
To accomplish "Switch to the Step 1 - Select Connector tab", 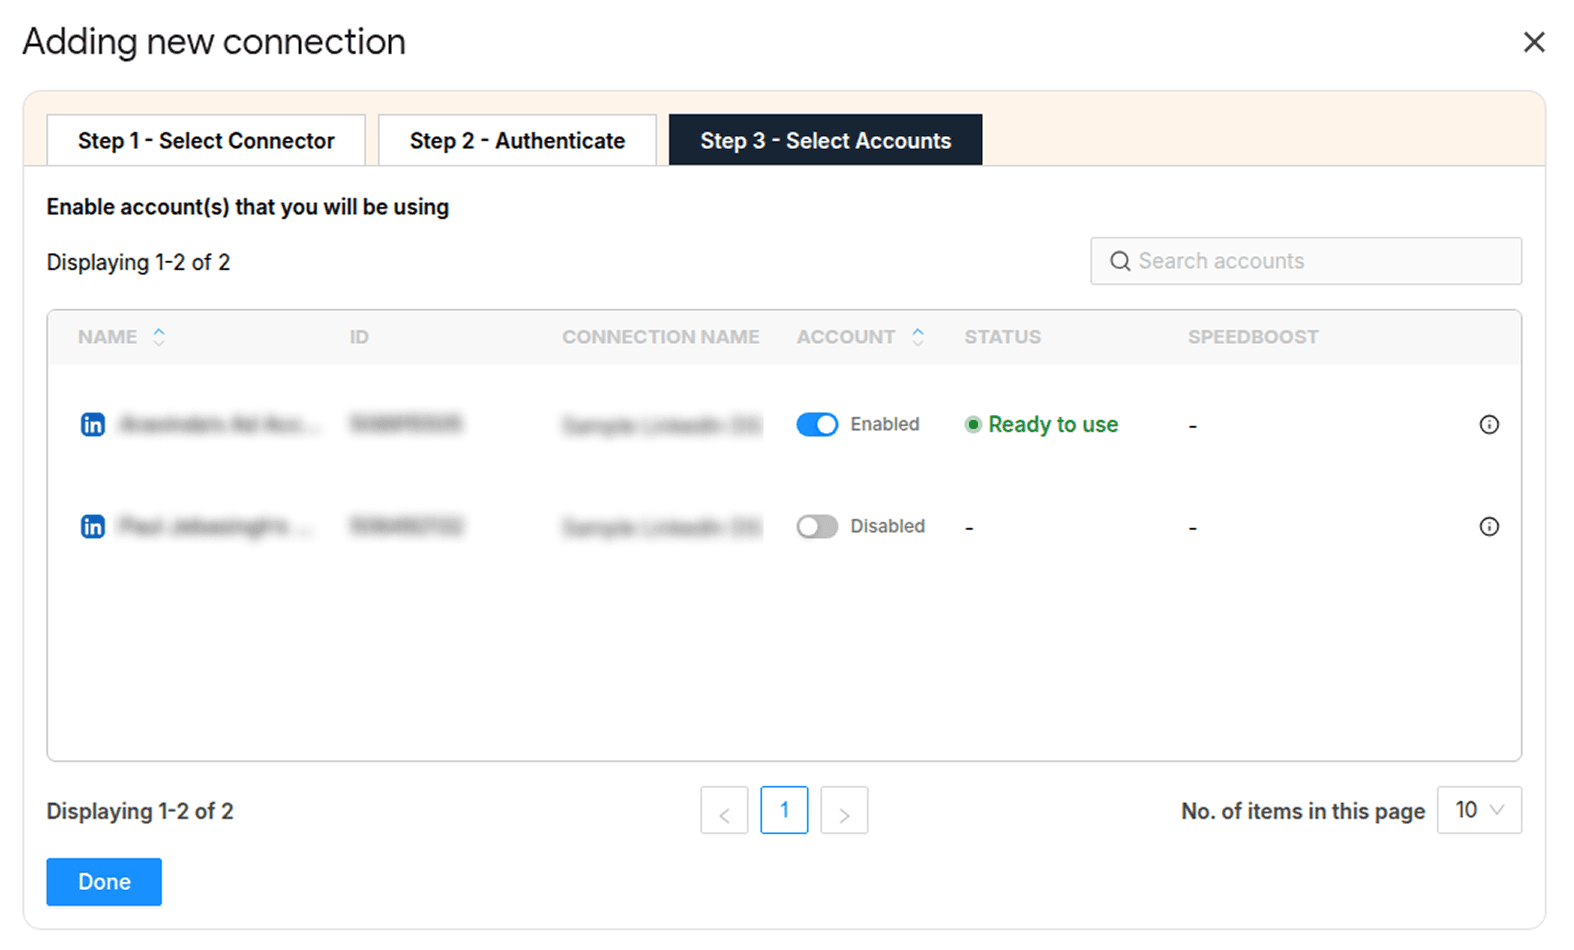I will 205,140.
